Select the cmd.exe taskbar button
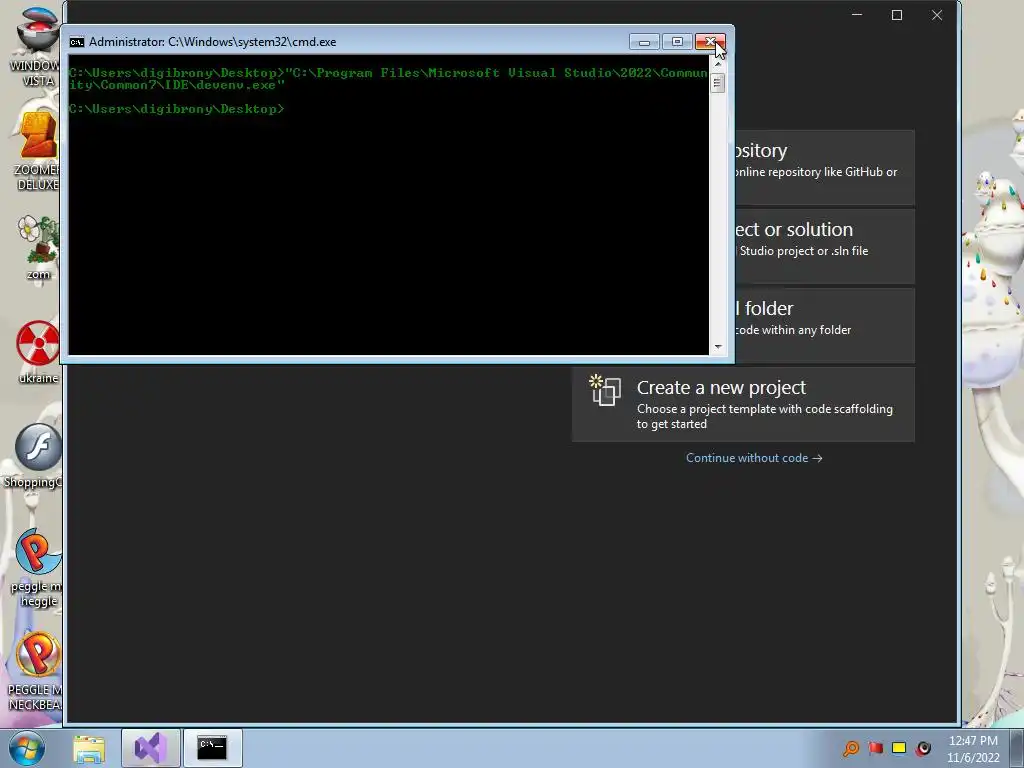The height and width of the screenshot is (768, 1024). click(212, 748)
